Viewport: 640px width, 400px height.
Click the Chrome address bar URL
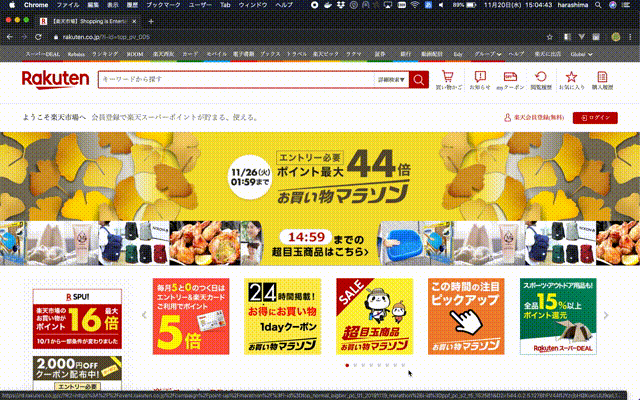pos(106,37)
